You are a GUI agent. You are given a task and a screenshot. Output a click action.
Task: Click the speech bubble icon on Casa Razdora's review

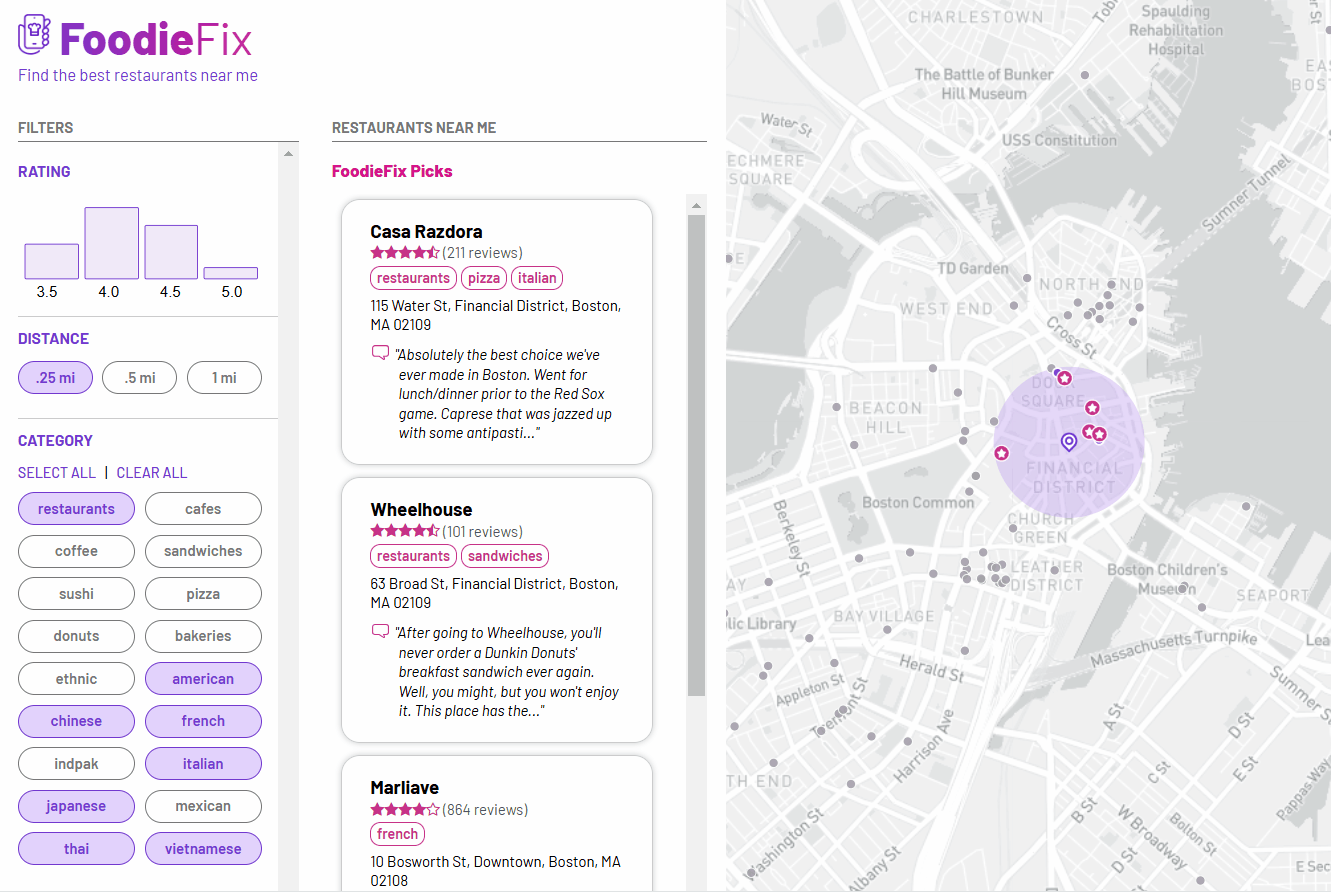tap(379, 352)
